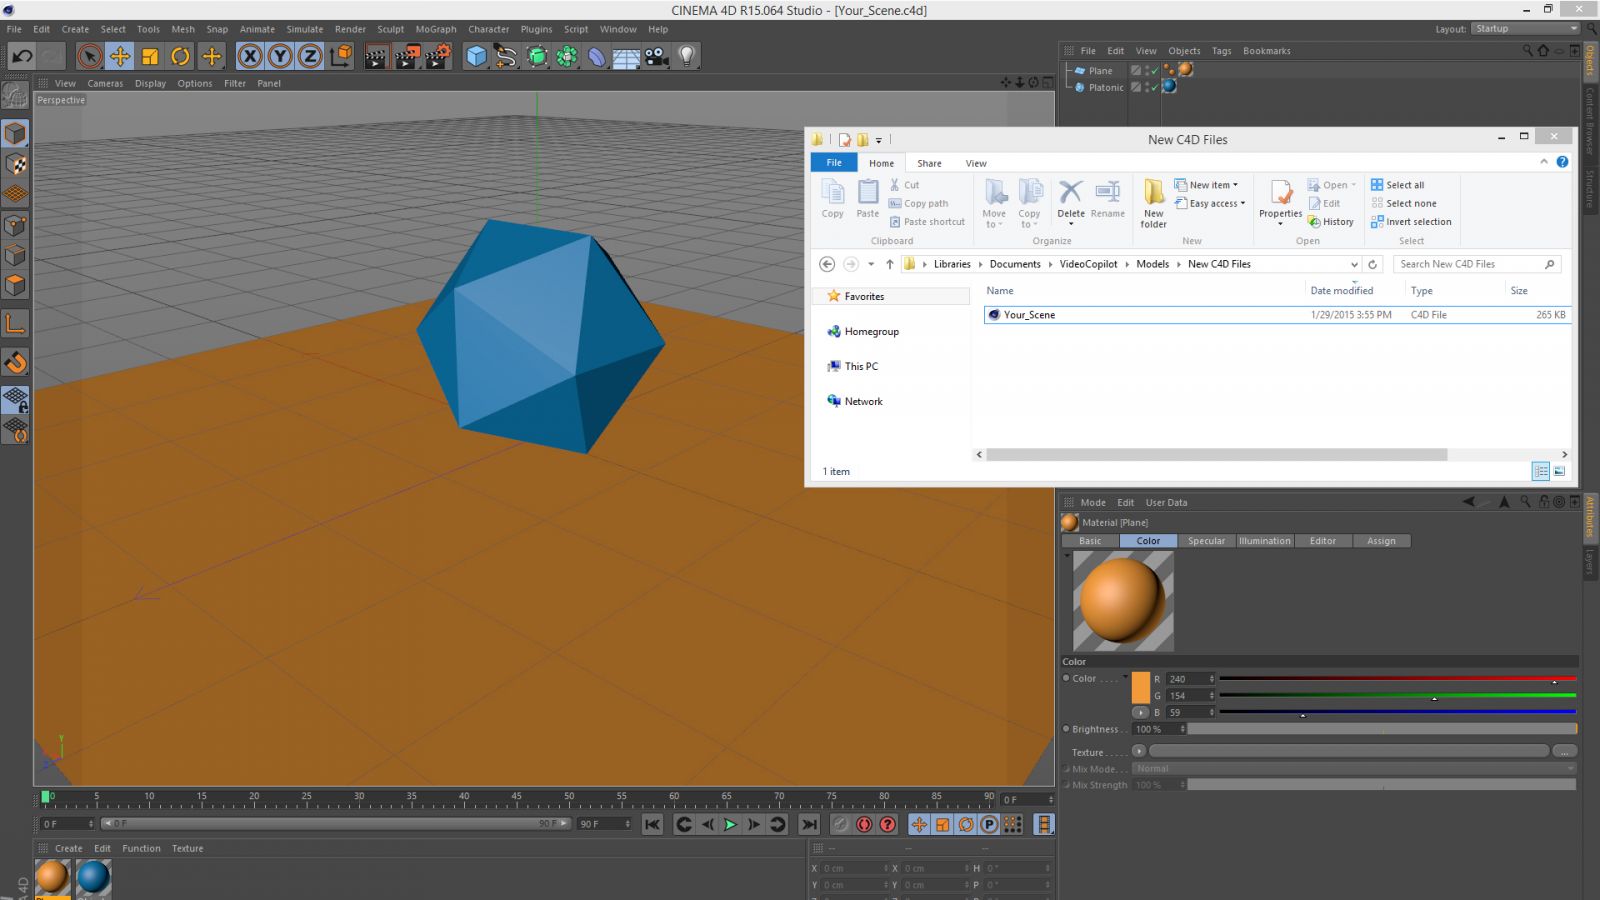The image size is (1600, 900).
Task: Select the Rotate tool in top toolbar
Action: 181,57
